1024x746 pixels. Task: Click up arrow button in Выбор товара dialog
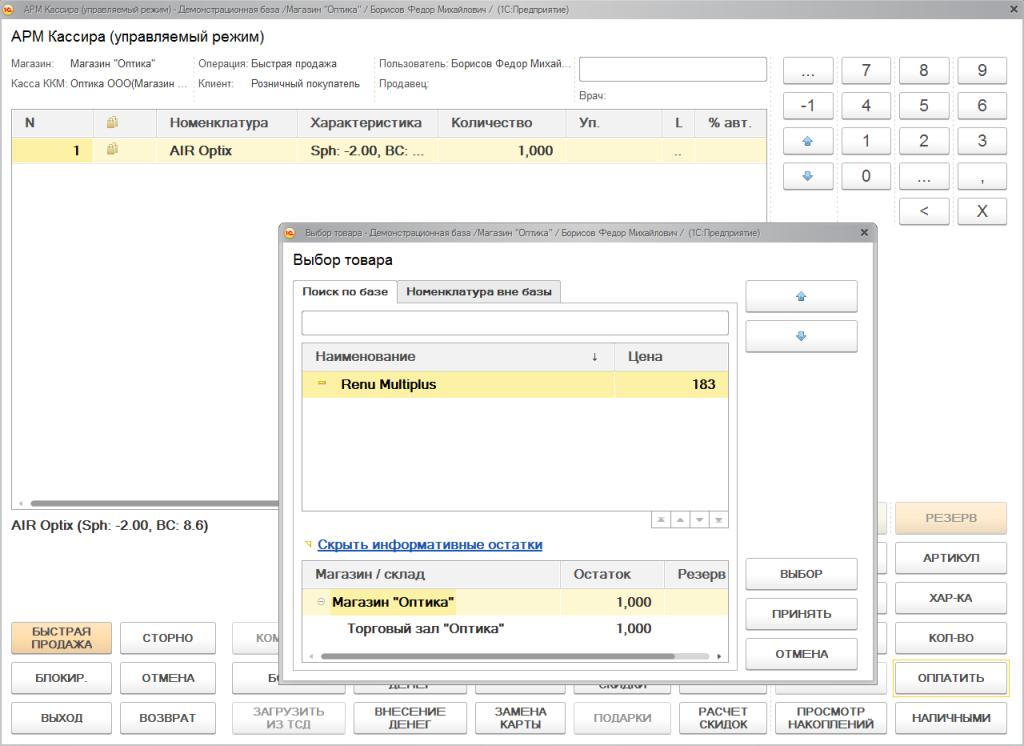(x=801, y=297)
